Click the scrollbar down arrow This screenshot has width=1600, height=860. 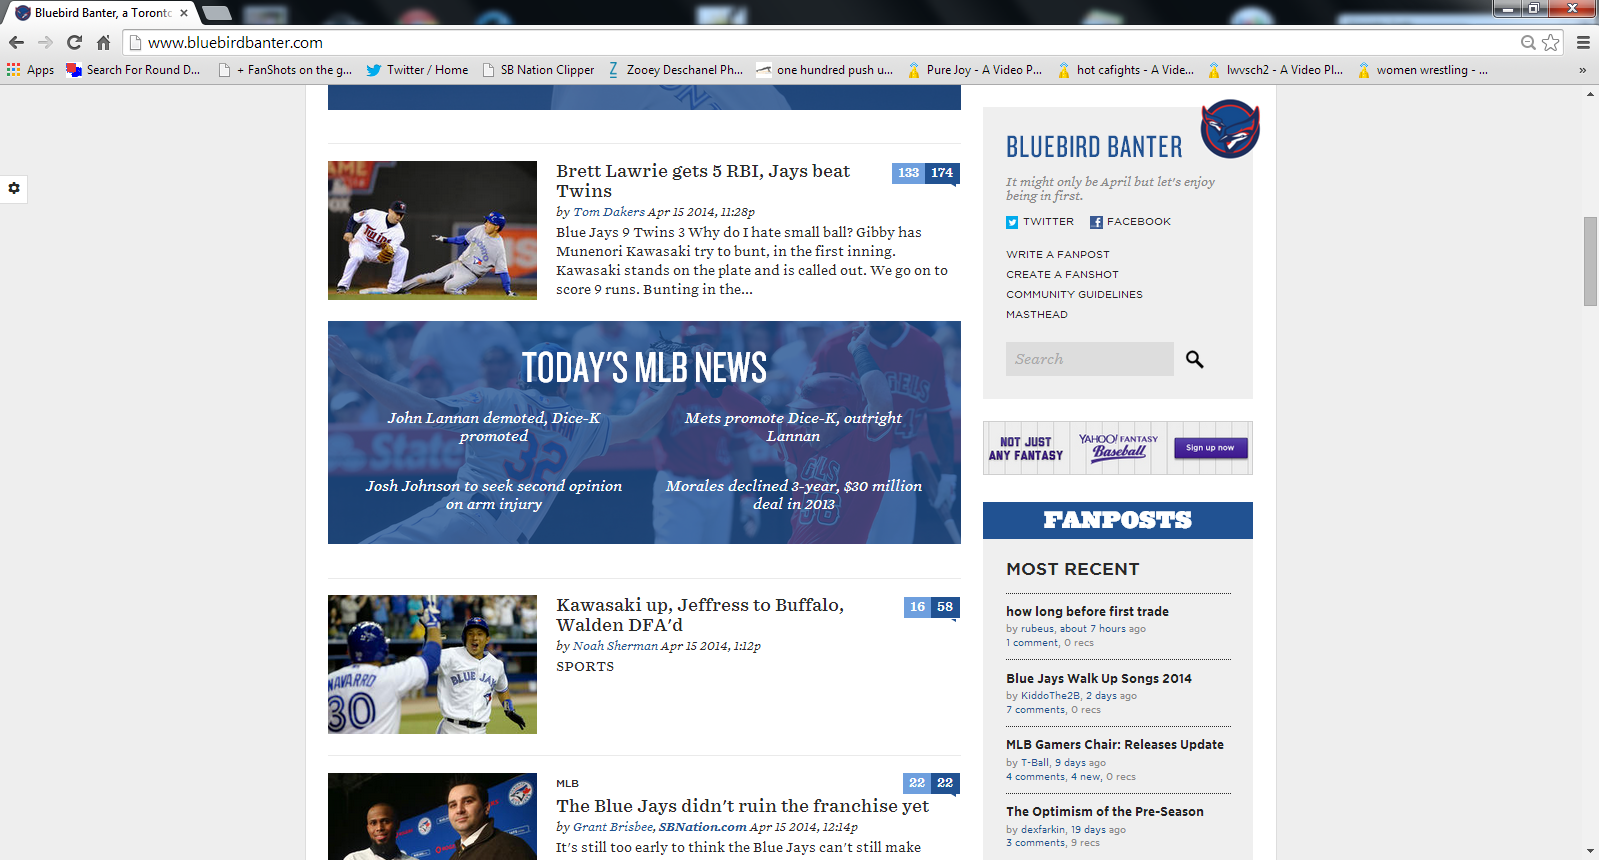click(x=1590, y=851)
